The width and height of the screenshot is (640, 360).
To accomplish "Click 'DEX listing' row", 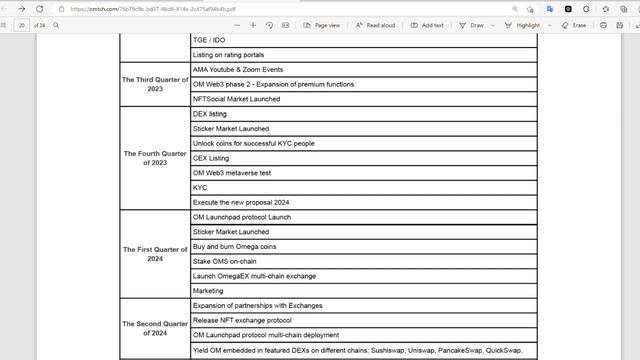I will click(364, 114).
